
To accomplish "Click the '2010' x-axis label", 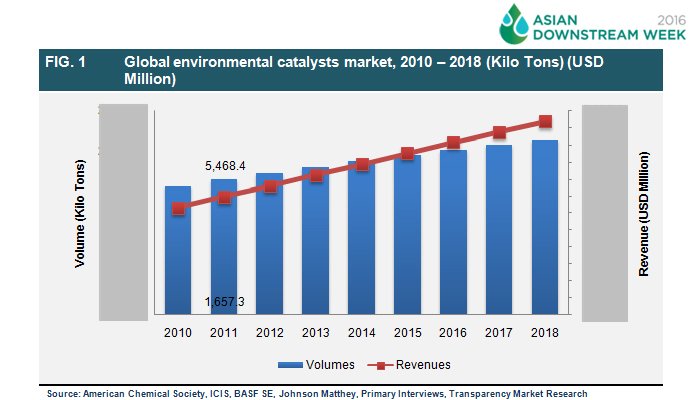I will 178,333.
